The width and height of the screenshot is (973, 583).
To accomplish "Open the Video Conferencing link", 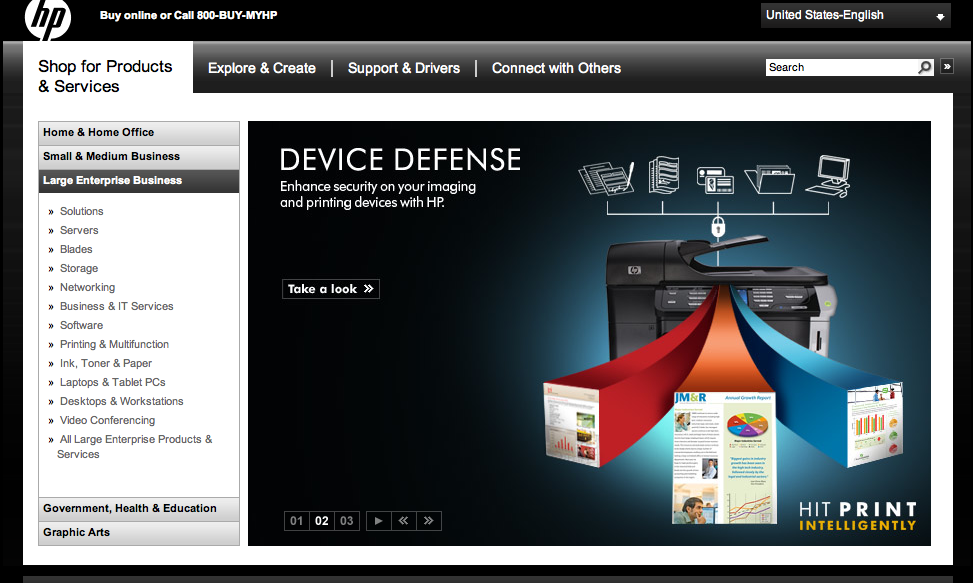I will click(x=107, y=421).
